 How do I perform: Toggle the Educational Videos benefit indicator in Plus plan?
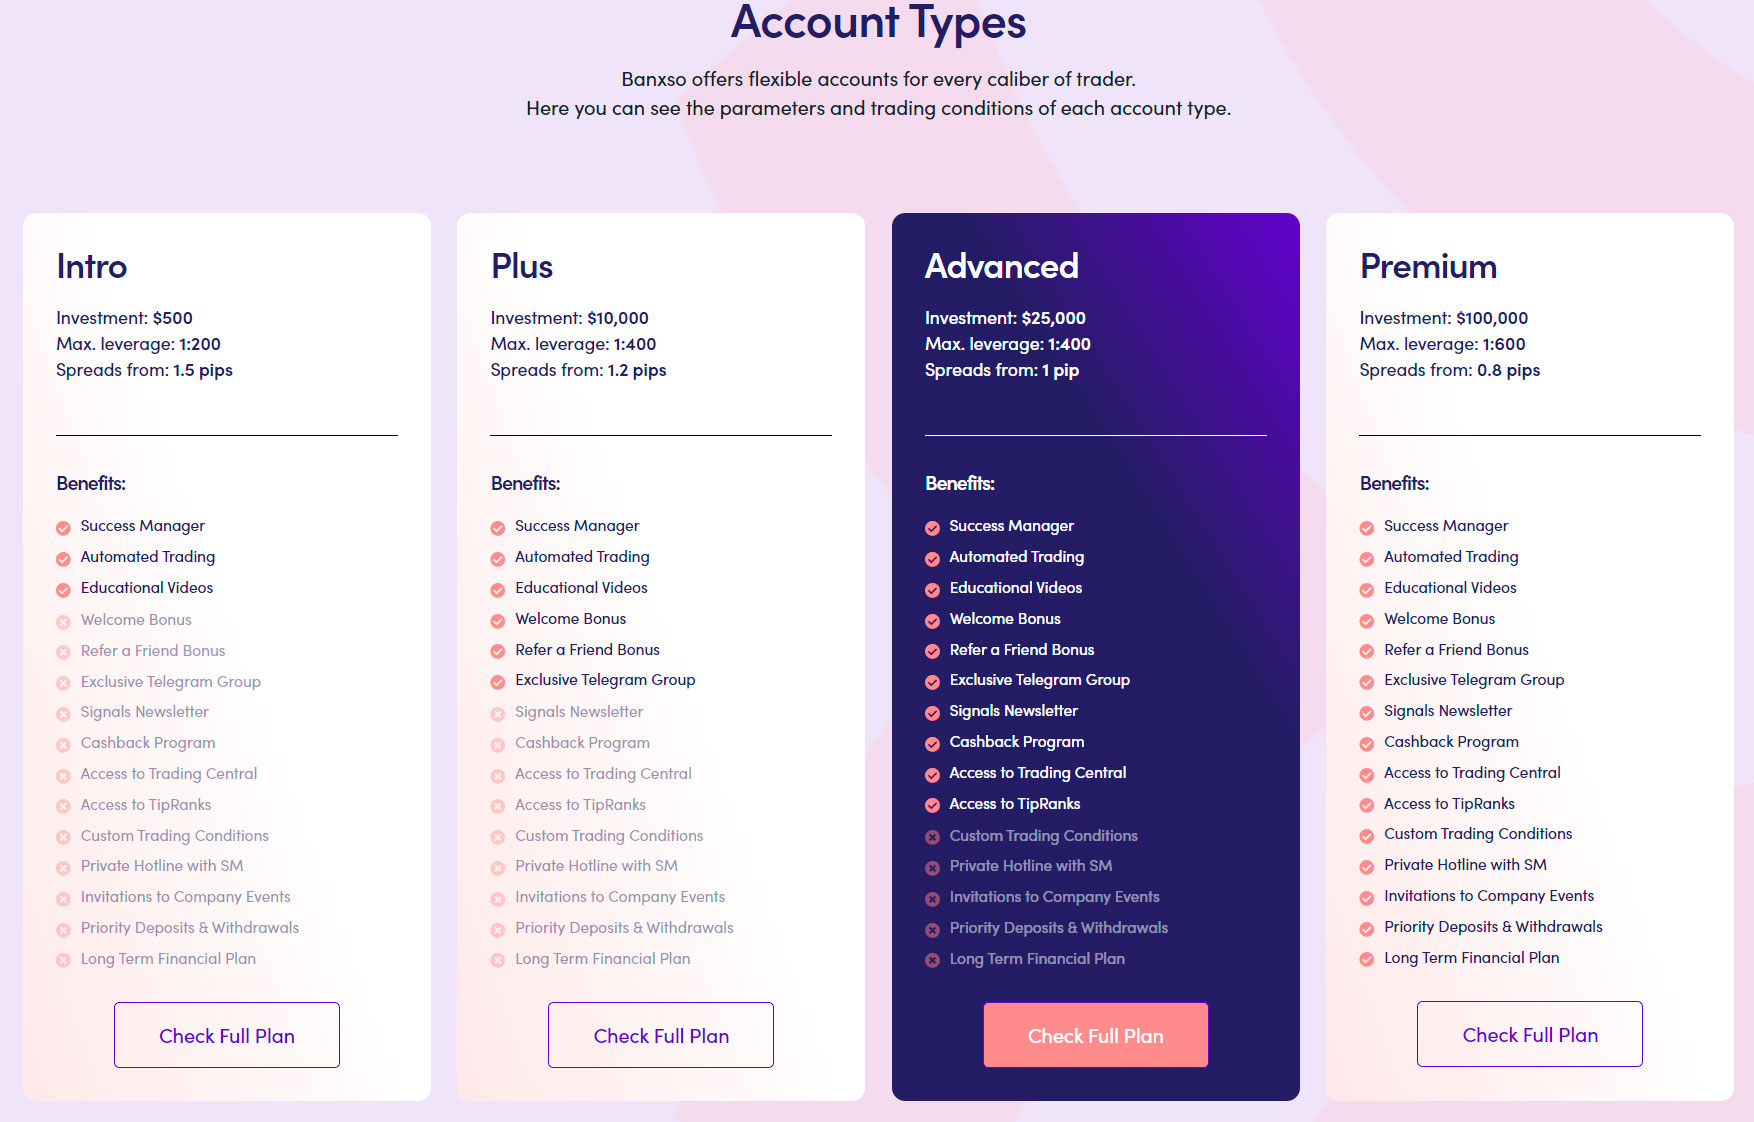[497, 588]
